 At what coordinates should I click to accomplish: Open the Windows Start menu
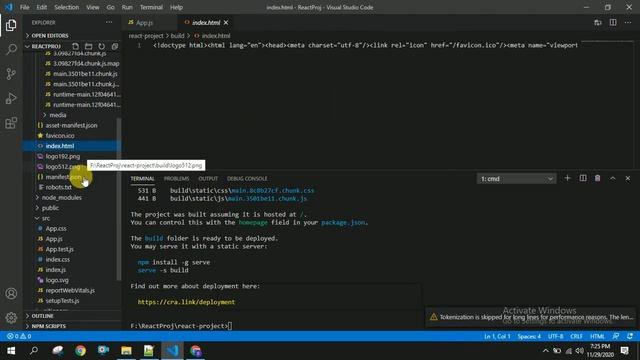11,351
